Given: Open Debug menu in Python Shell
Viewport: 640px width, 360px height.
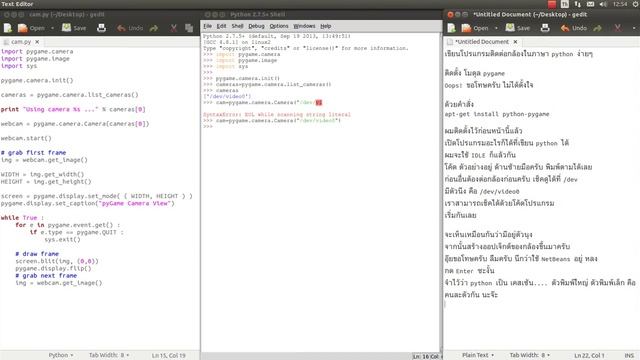Looking at the screenshot, I should tap(256, 26).
